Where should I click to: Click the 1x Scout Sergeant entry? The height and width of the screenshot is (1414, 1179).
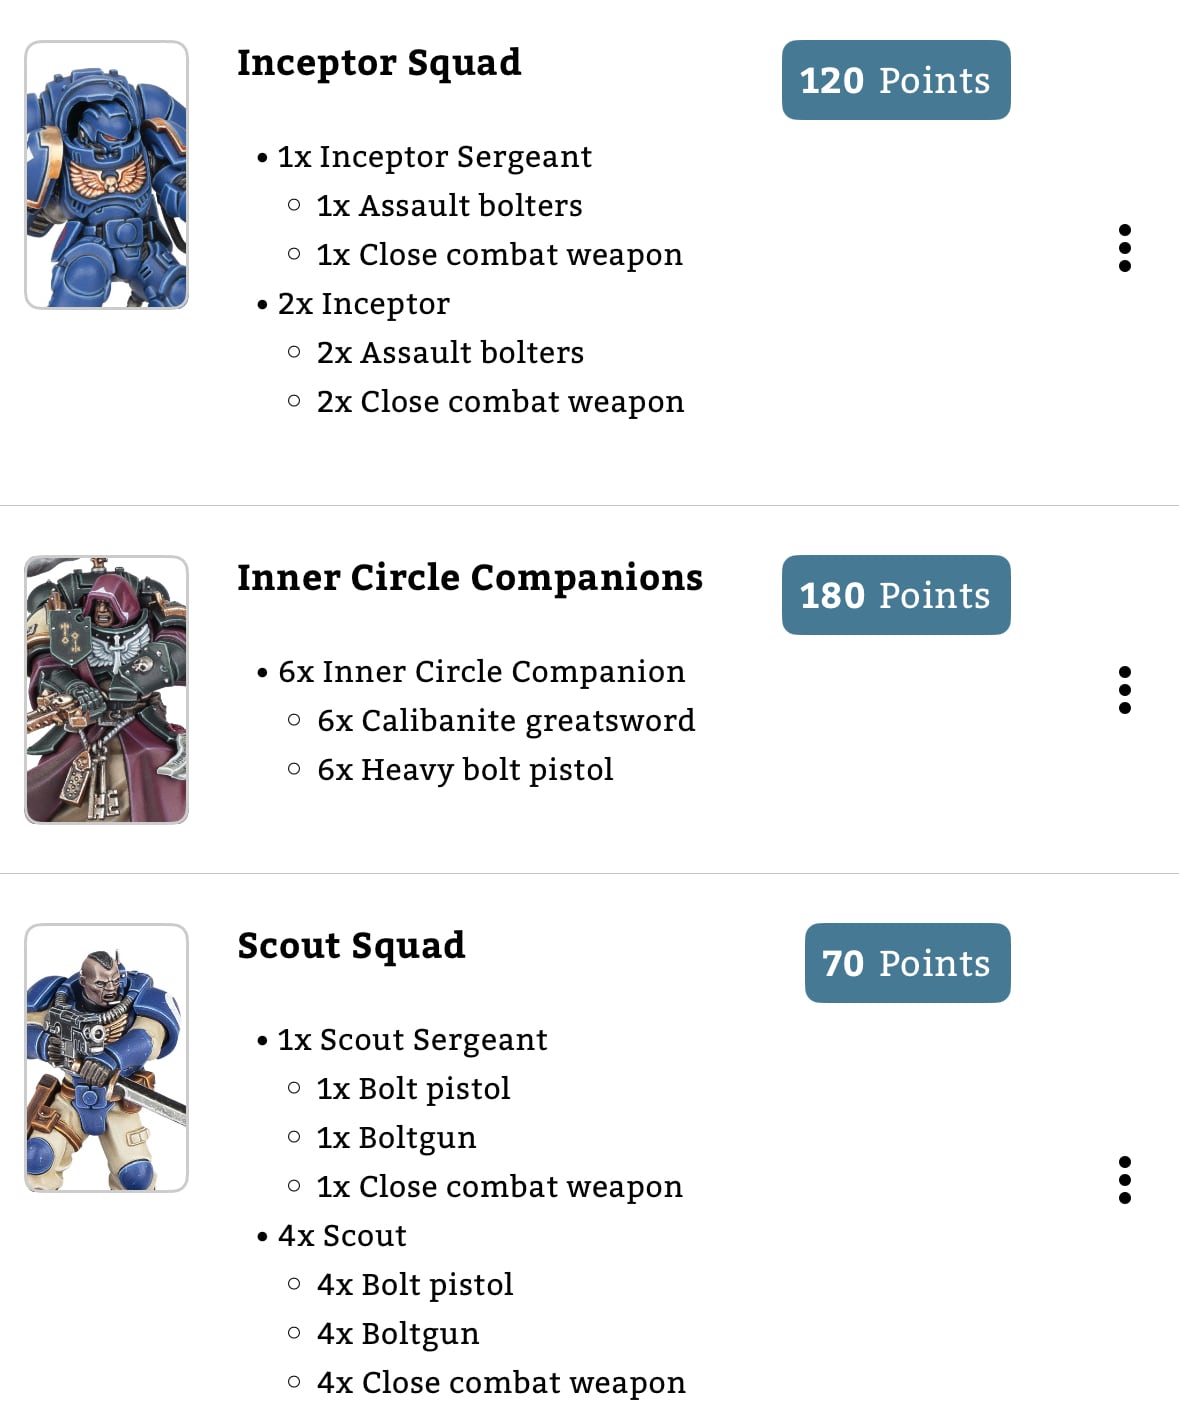pos(413,1040)
